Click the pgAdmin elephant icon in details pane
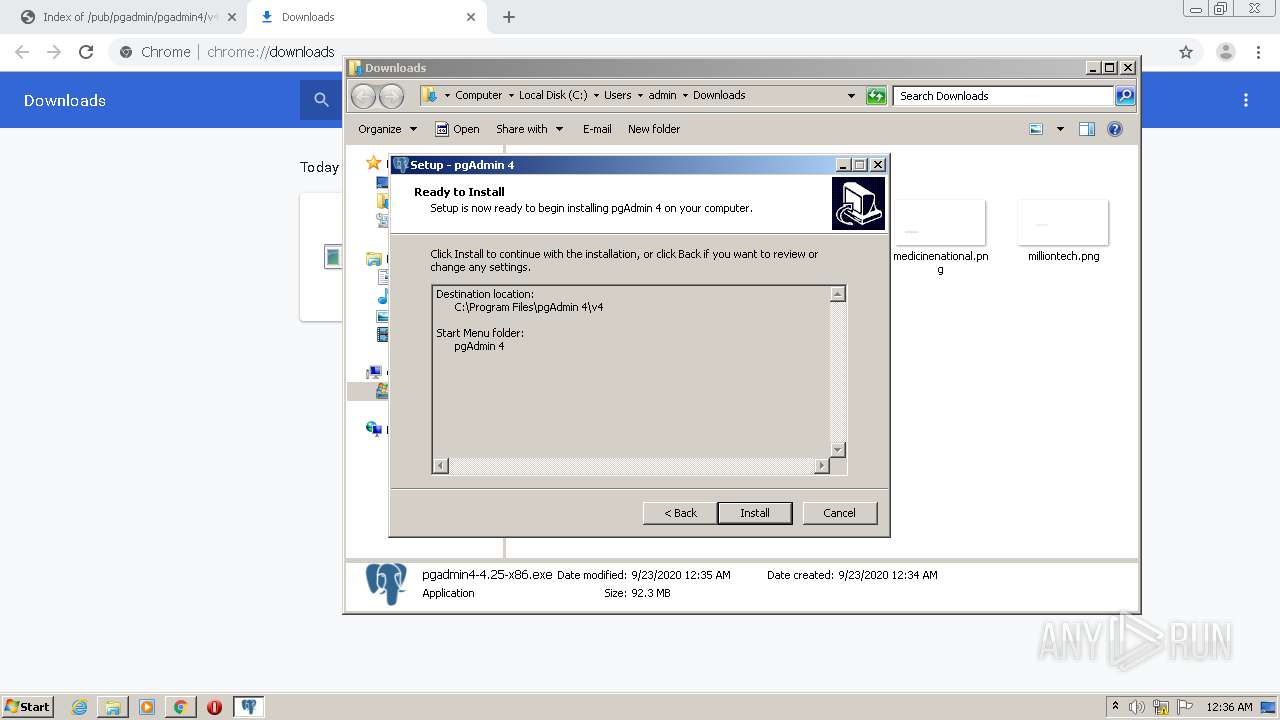 click(x=386, y=583)
